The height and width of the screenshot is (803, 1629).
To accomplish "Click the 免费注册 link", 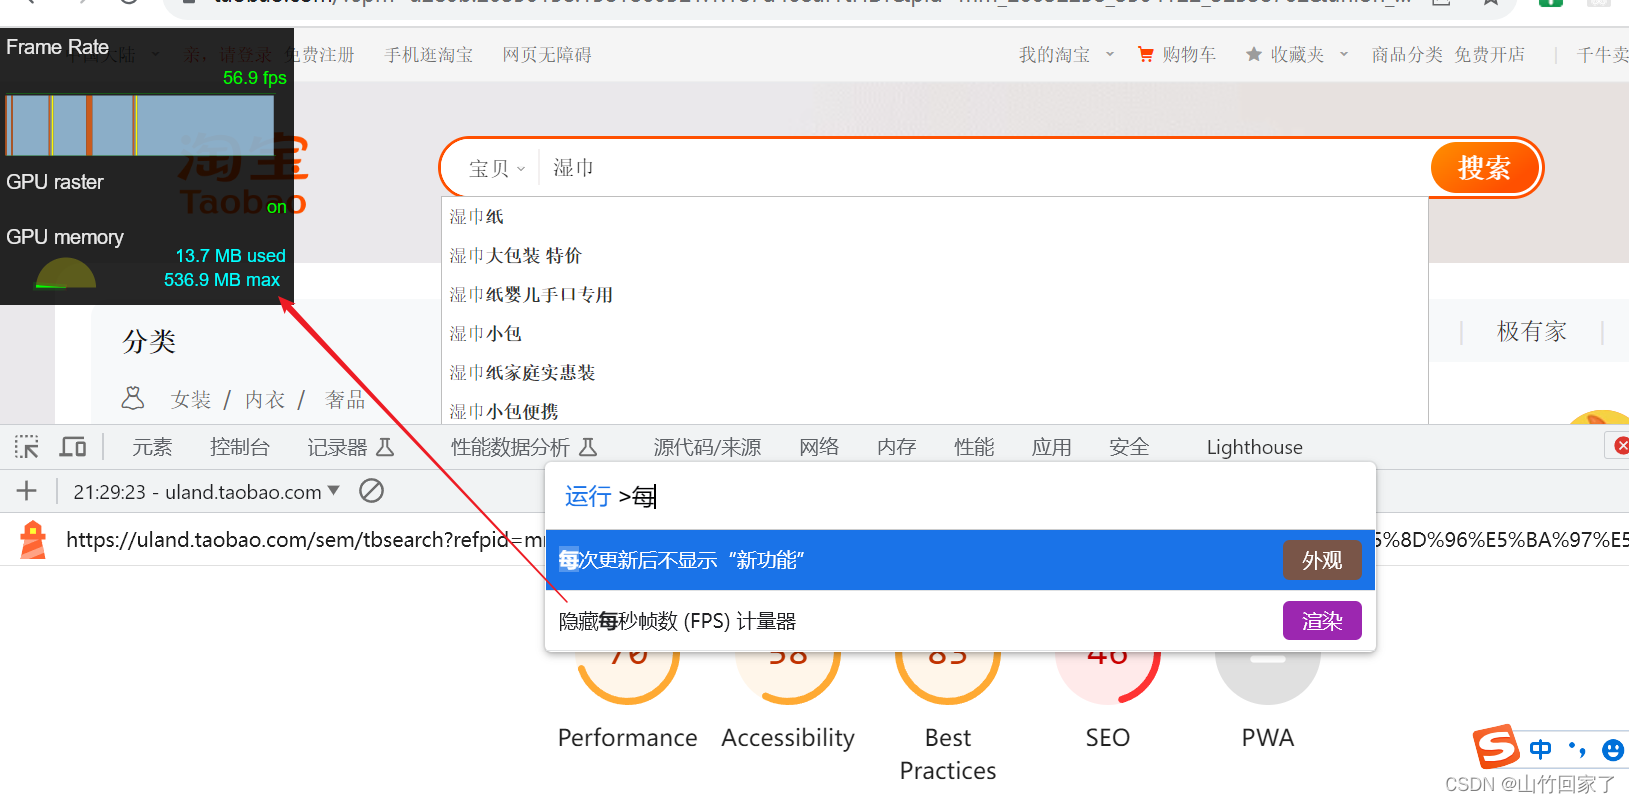I will (320, 55).
